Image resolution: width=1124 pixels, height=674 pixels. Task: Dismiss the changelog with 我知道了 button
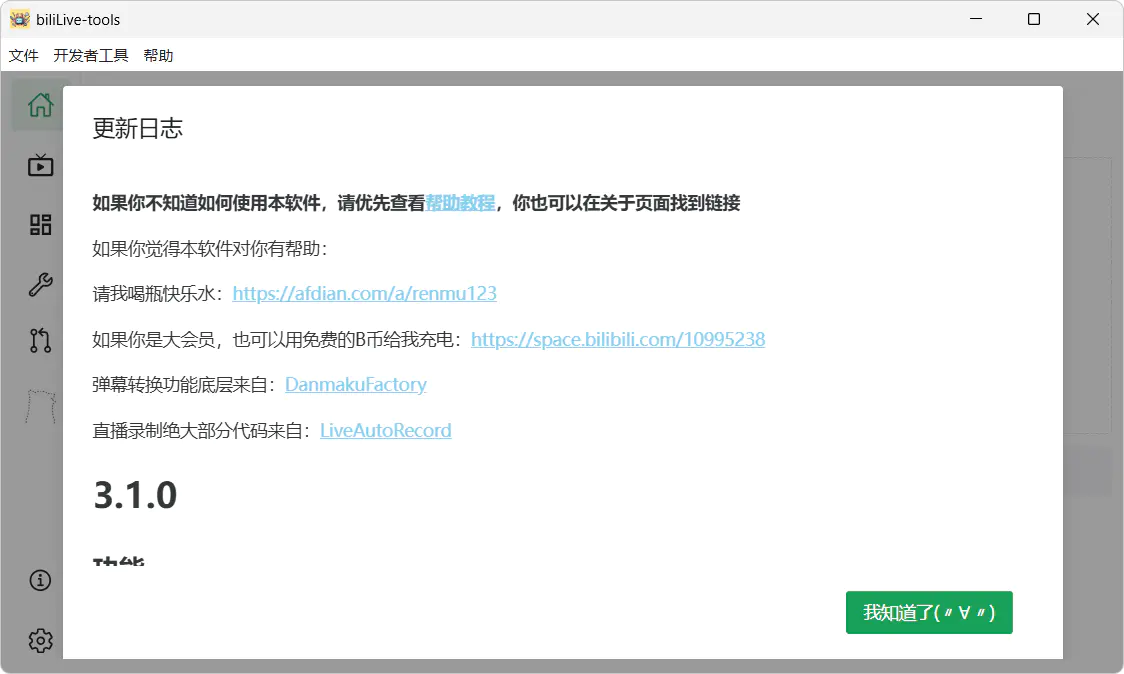928,612
